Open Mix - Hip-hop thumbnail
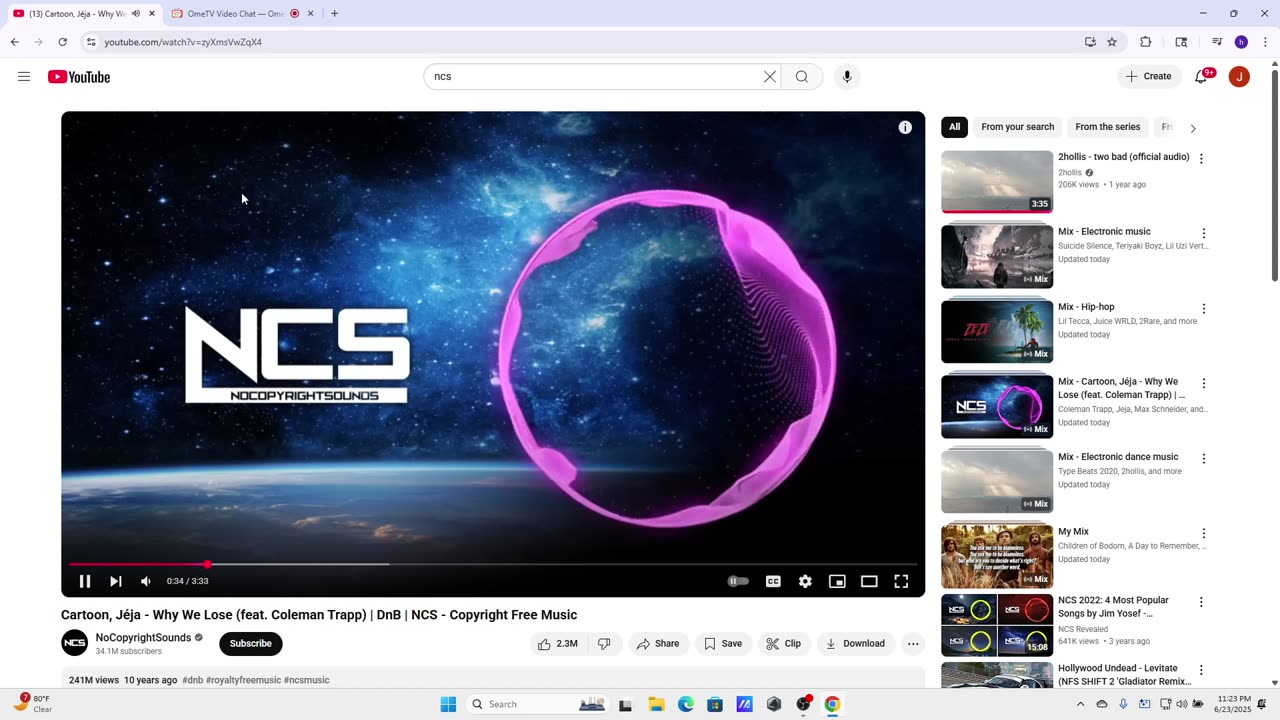The image size is (1280, 720). click(x=997, y=331)
